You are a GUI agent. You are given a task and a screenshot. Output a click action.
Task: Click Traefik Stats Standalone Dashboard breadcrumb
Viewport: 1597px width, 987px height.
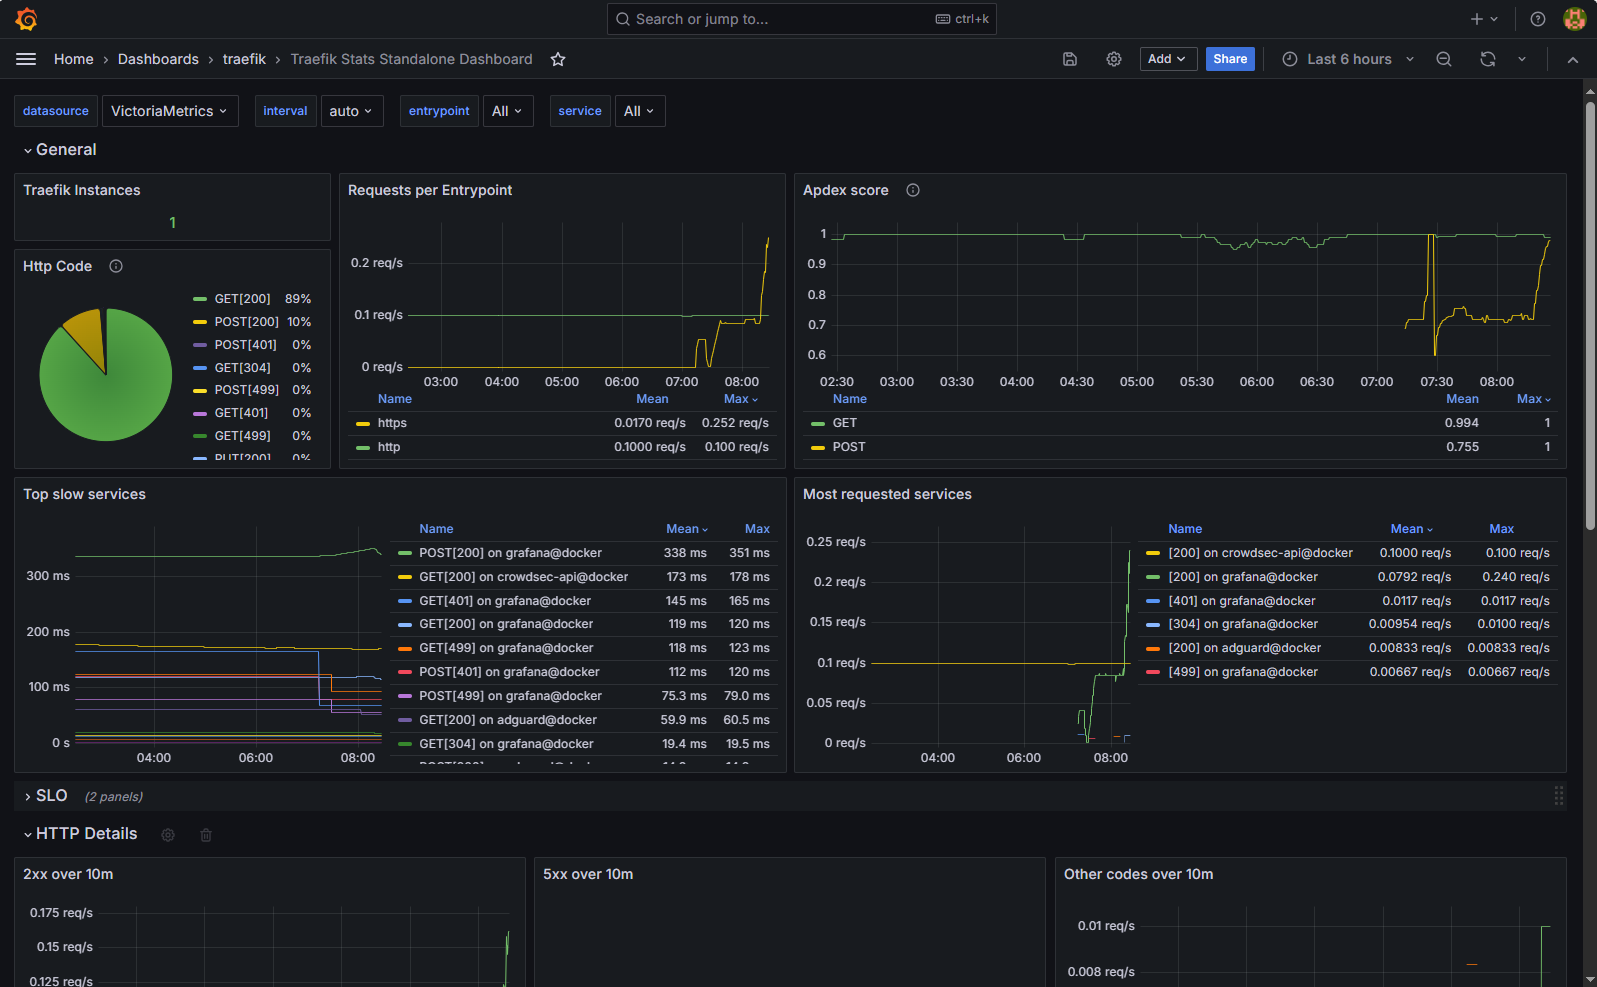tap(411, 59)
